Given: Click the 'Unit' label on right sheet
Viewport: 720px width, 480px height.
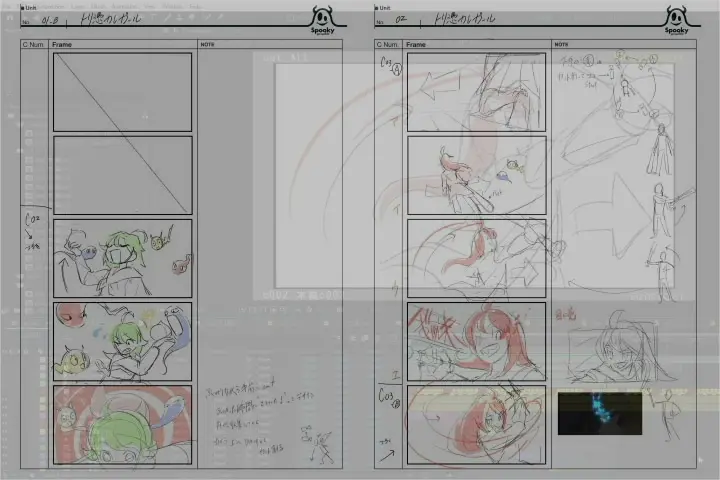Looking at the screenshot, I should pos(384,8).
